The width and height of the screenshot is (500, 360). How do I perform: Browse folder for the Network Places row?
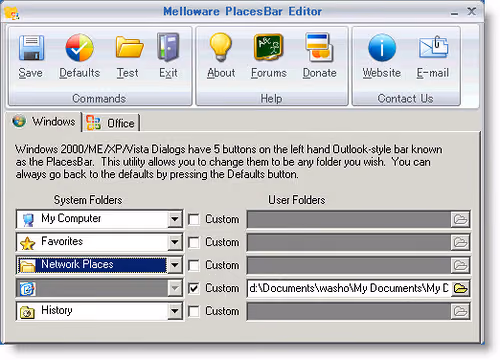[x=460, y=265]
